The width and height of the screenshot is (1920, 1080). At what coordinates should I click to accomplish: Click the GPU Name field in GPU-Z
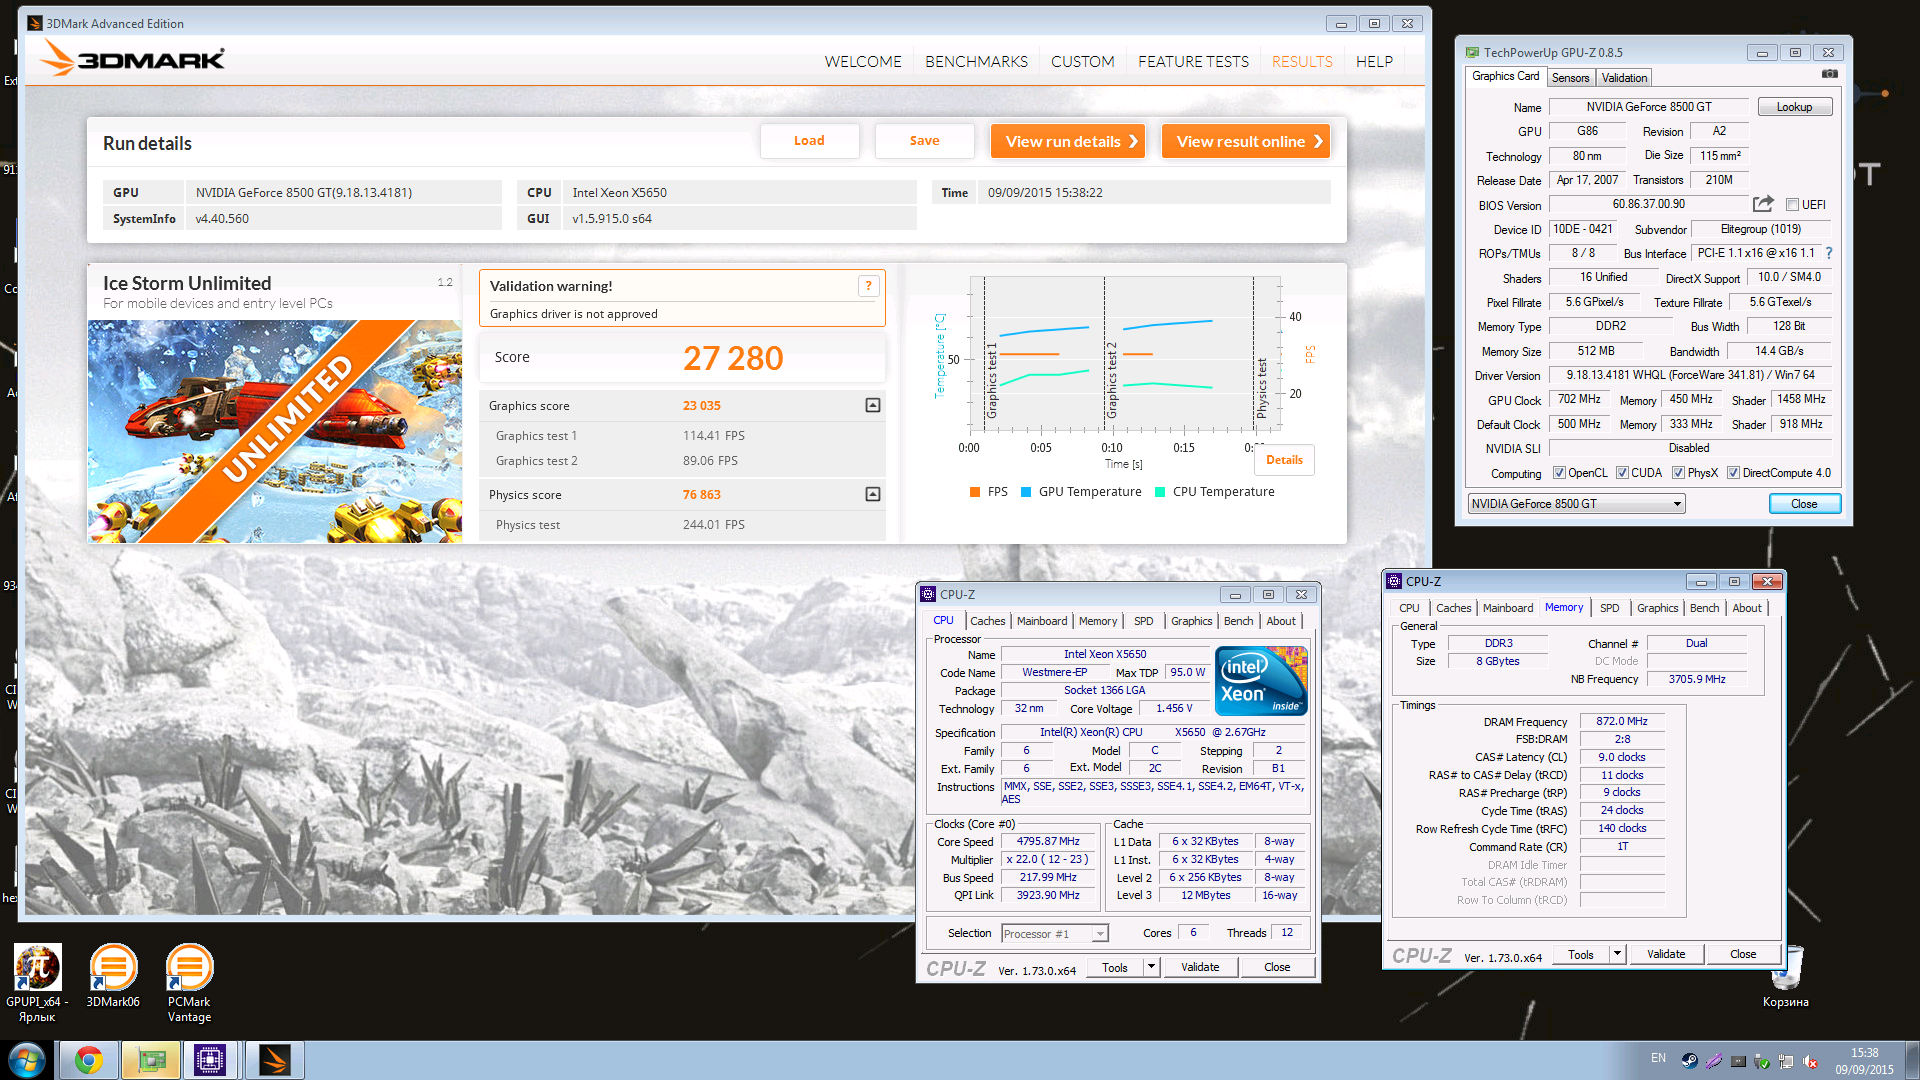coord(1648,107)
